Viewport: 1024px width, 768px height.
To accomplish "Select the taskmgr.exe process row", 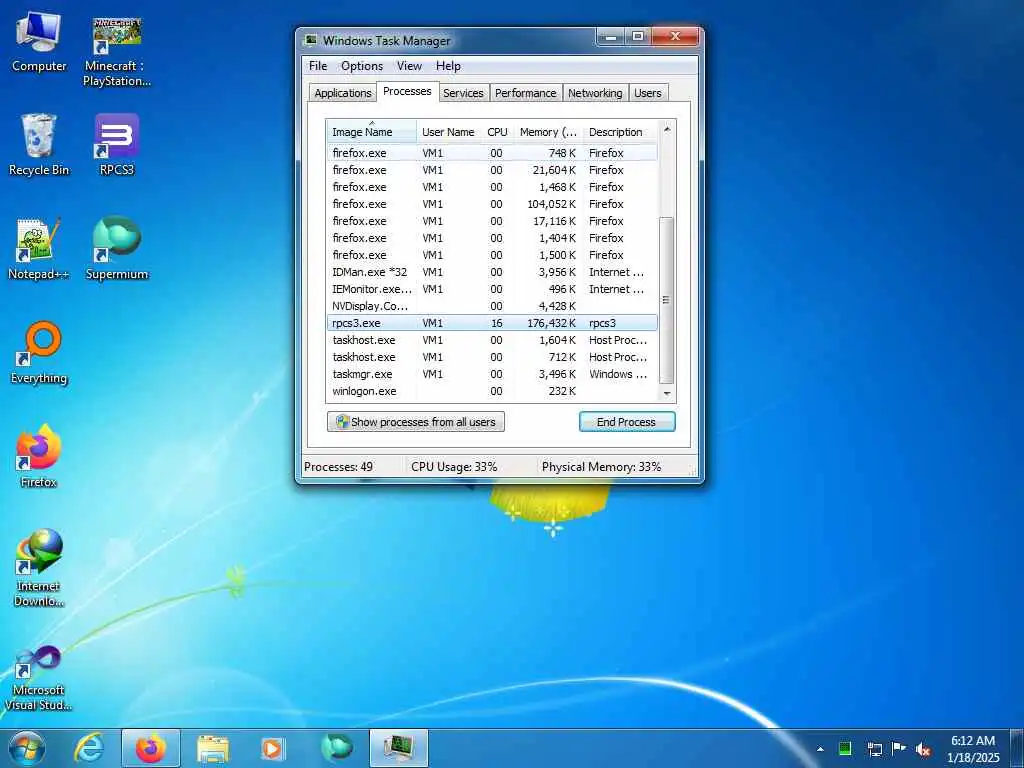I will 492,374.
